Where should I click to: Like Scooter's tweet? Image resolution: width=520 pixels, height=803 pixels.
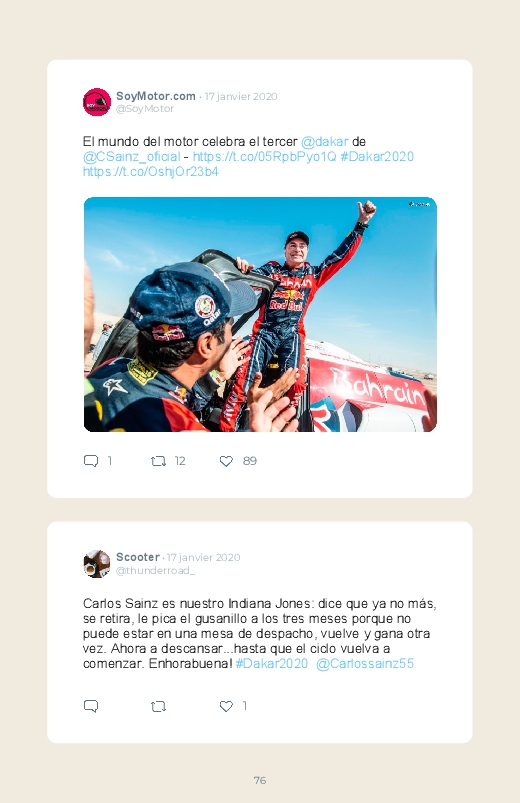[x=226, y=706]
